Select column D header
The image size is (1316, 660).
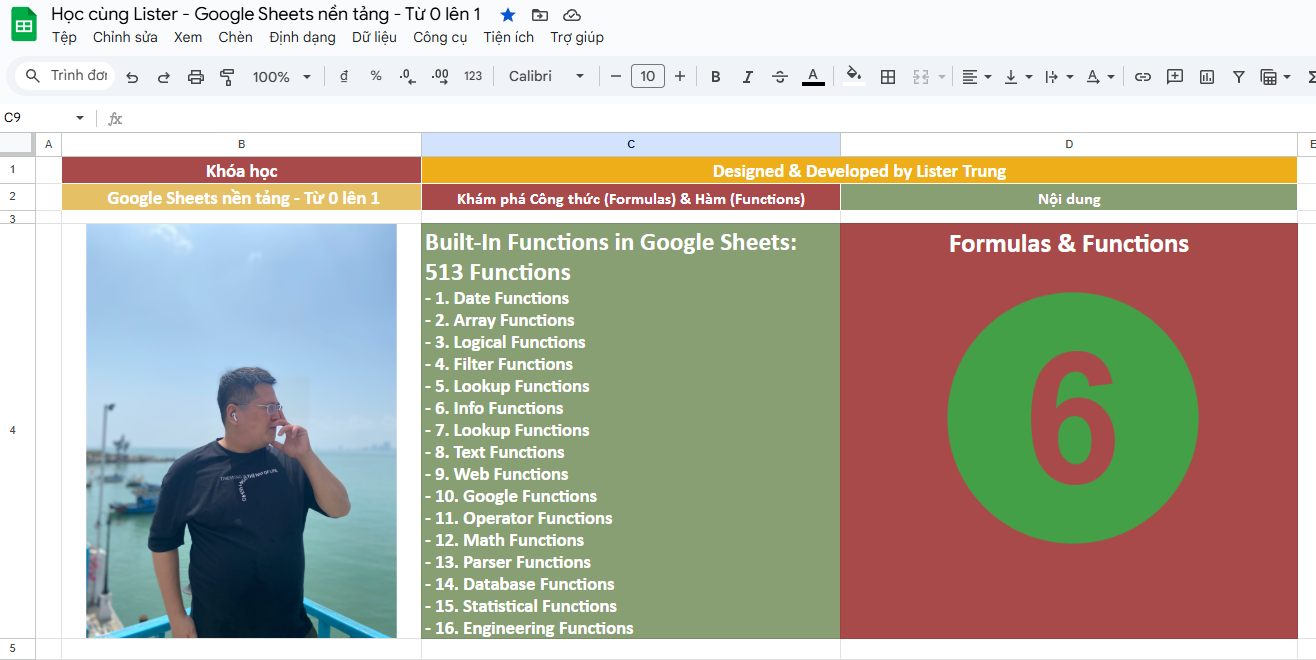point(1068,144)
